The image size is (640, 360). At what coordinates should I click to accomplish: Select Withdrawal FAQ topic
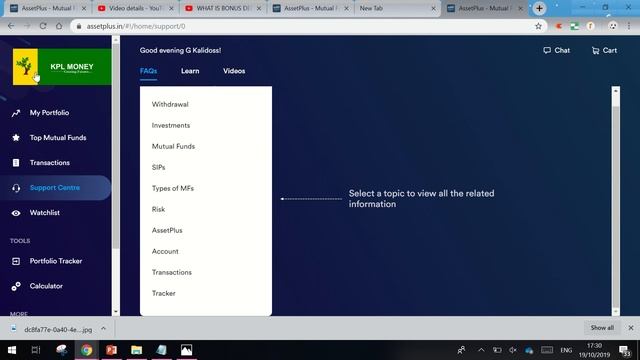[170, 104]
